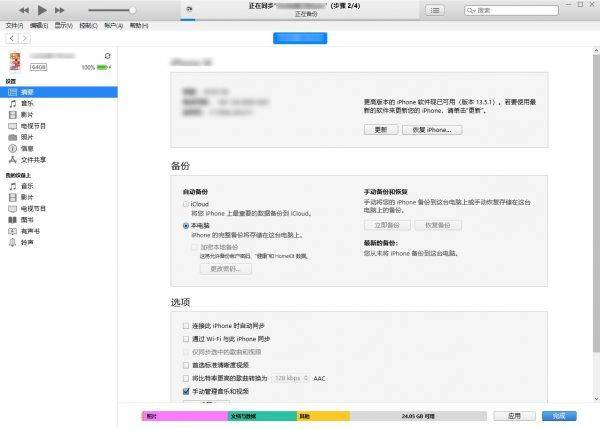
Task: Click the 24.05 GB 可用 free space segment
Action: coord(418,416)
